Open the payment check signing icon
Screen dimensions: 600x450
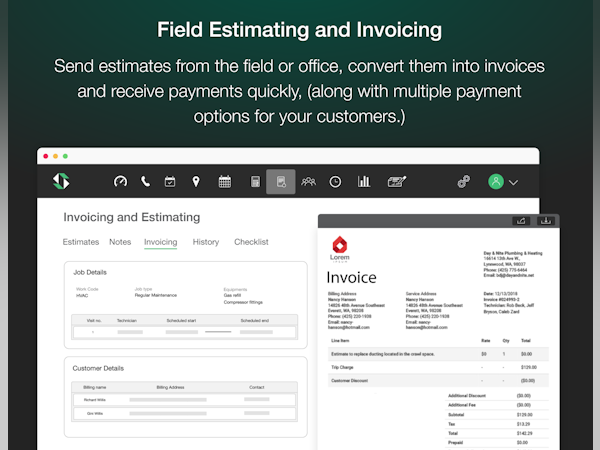click(x=397, y=181)
